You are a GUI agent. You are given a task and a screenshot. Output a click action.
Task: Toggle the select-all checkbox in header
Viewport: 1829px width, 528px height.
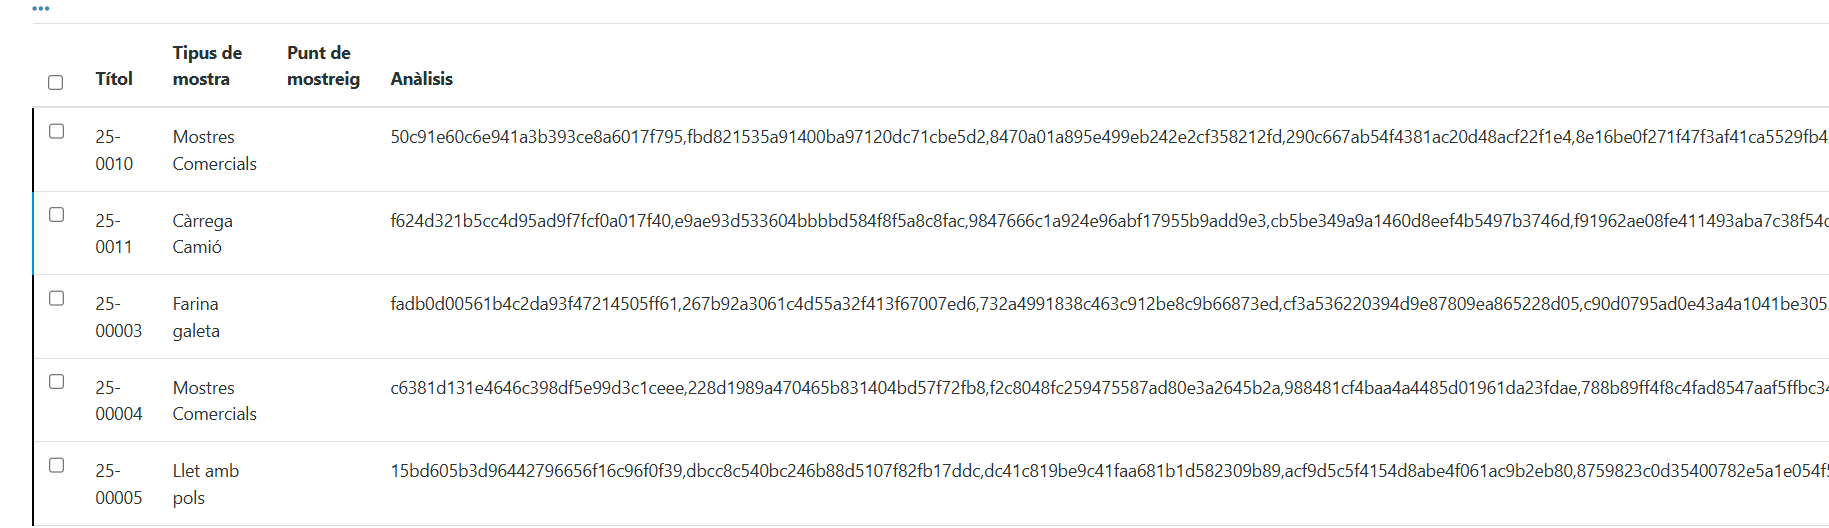click(x=56, y=82)
